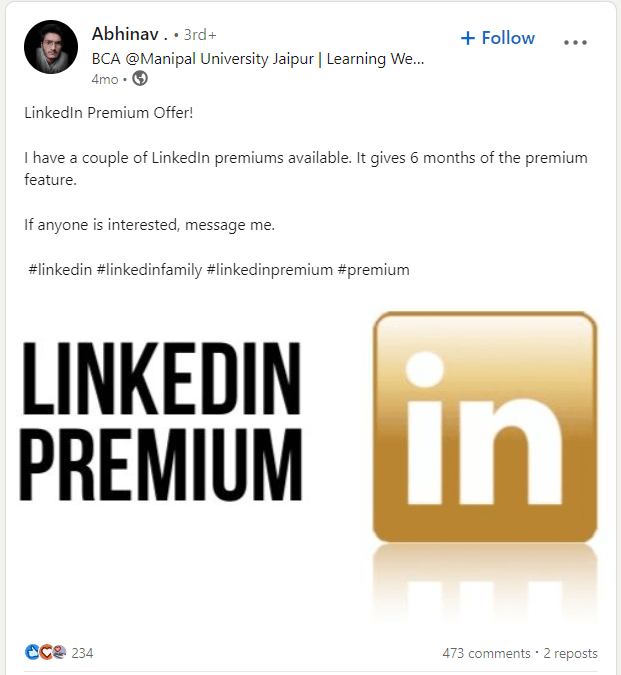
Task: Open the #premium hashtag
Action: coord(374,270)
